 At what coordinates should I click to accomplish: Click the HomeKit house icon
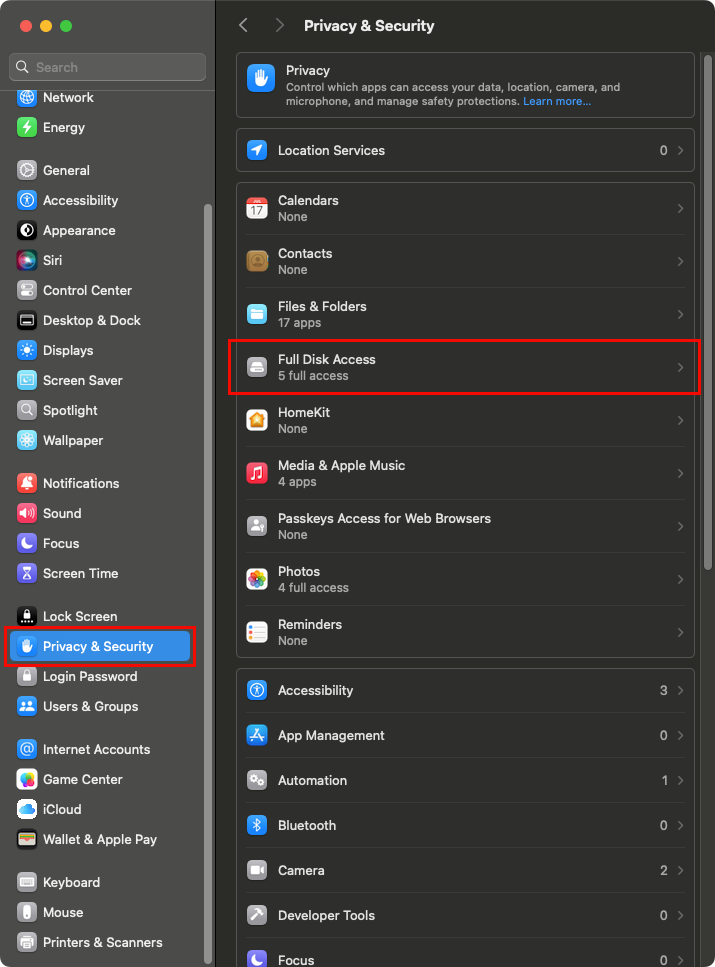pyautogui.click(x=258, y=420)
